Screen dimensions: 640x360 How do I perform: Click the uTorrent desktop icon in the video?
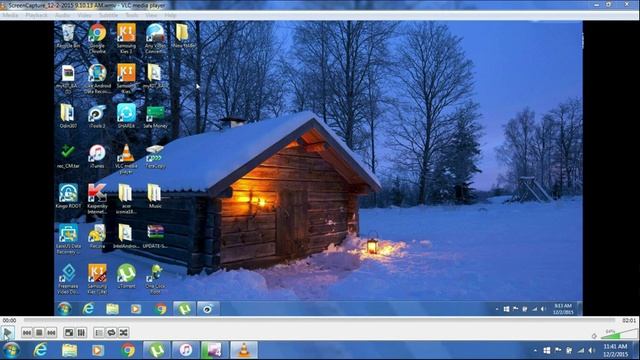click(x=126, y=276)
